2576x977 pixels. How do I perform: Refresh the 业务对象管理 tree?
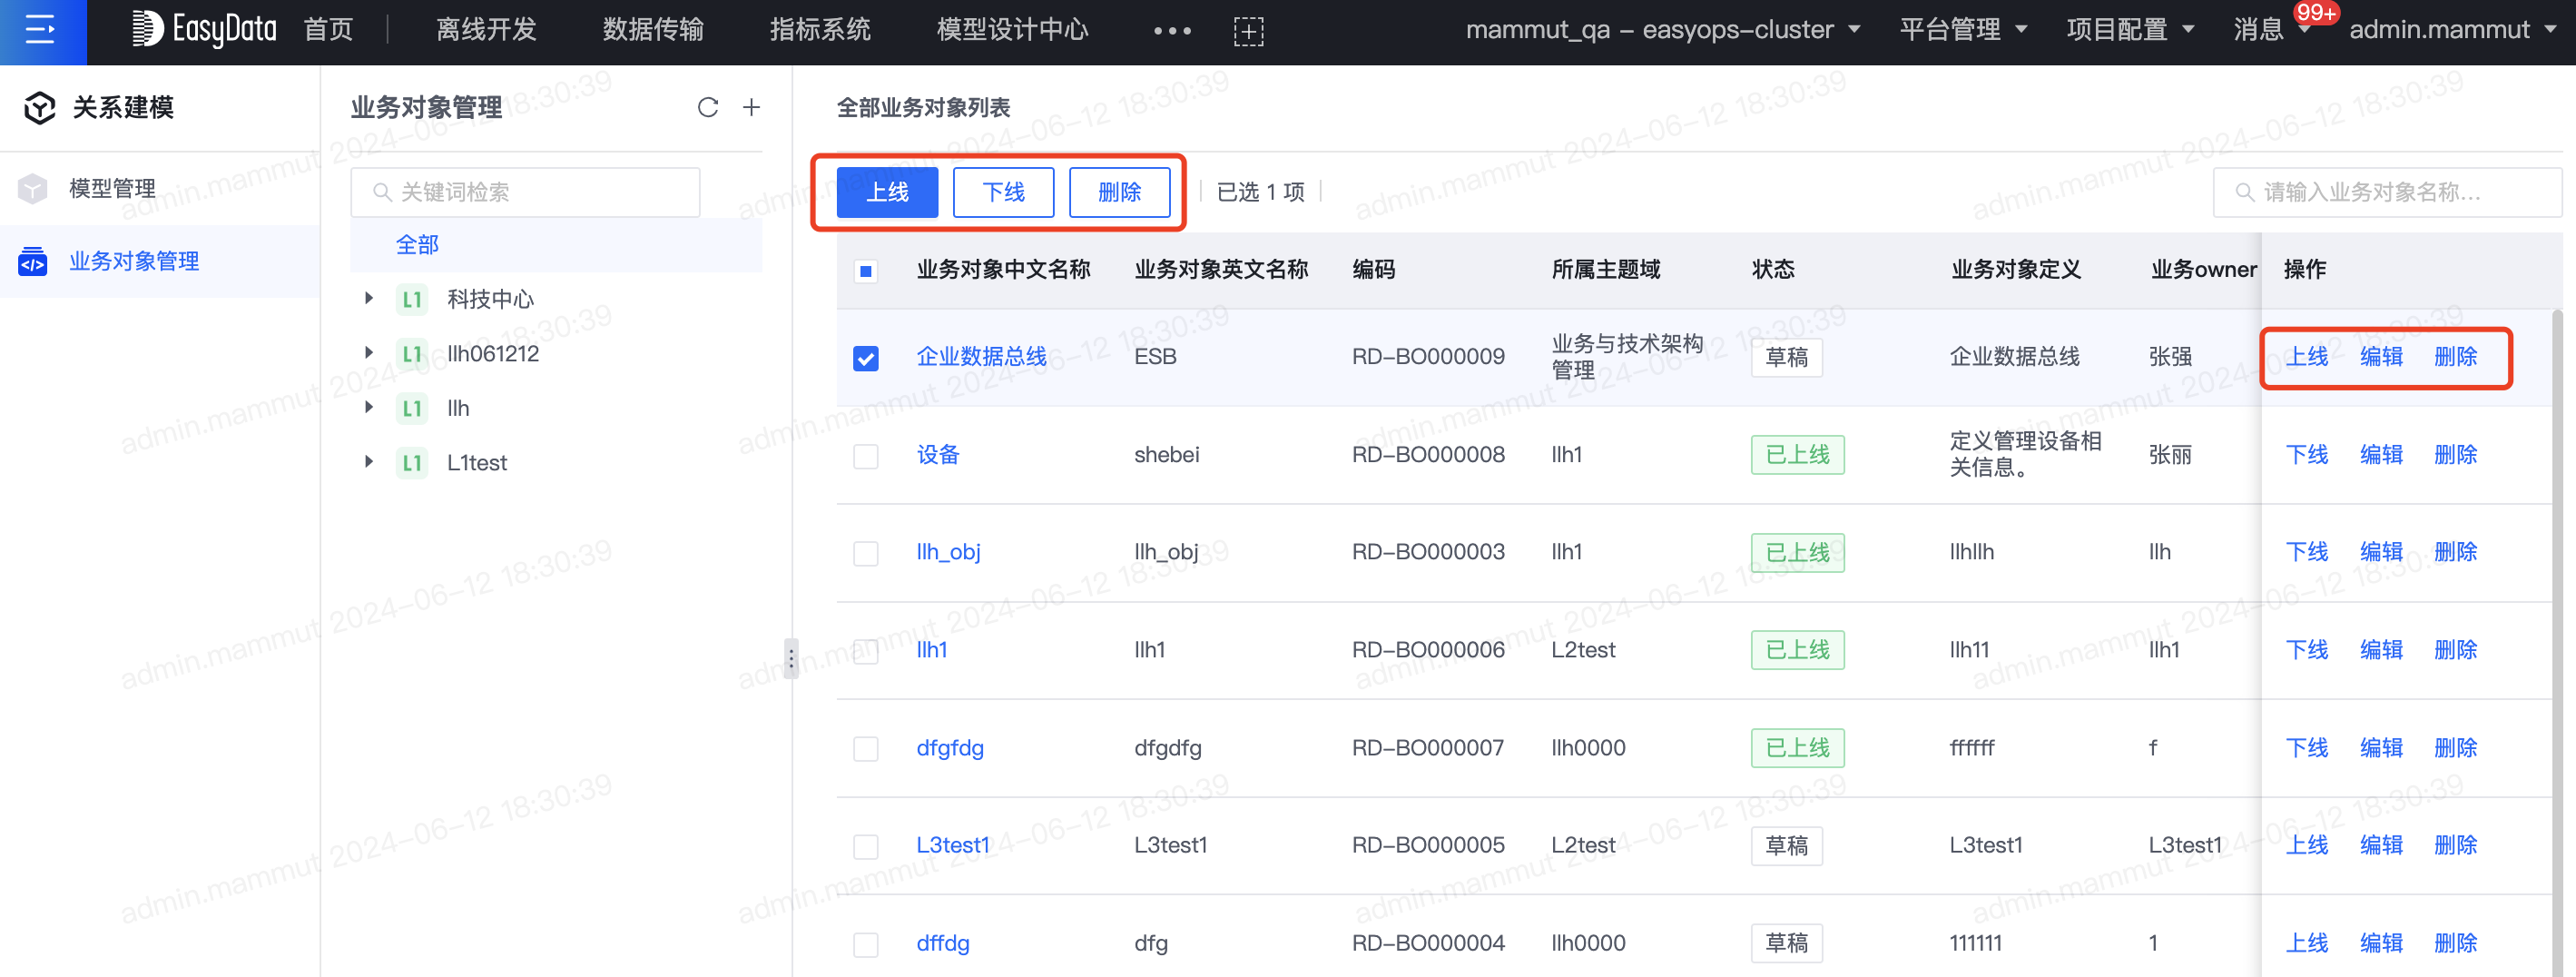coord(708,107)
